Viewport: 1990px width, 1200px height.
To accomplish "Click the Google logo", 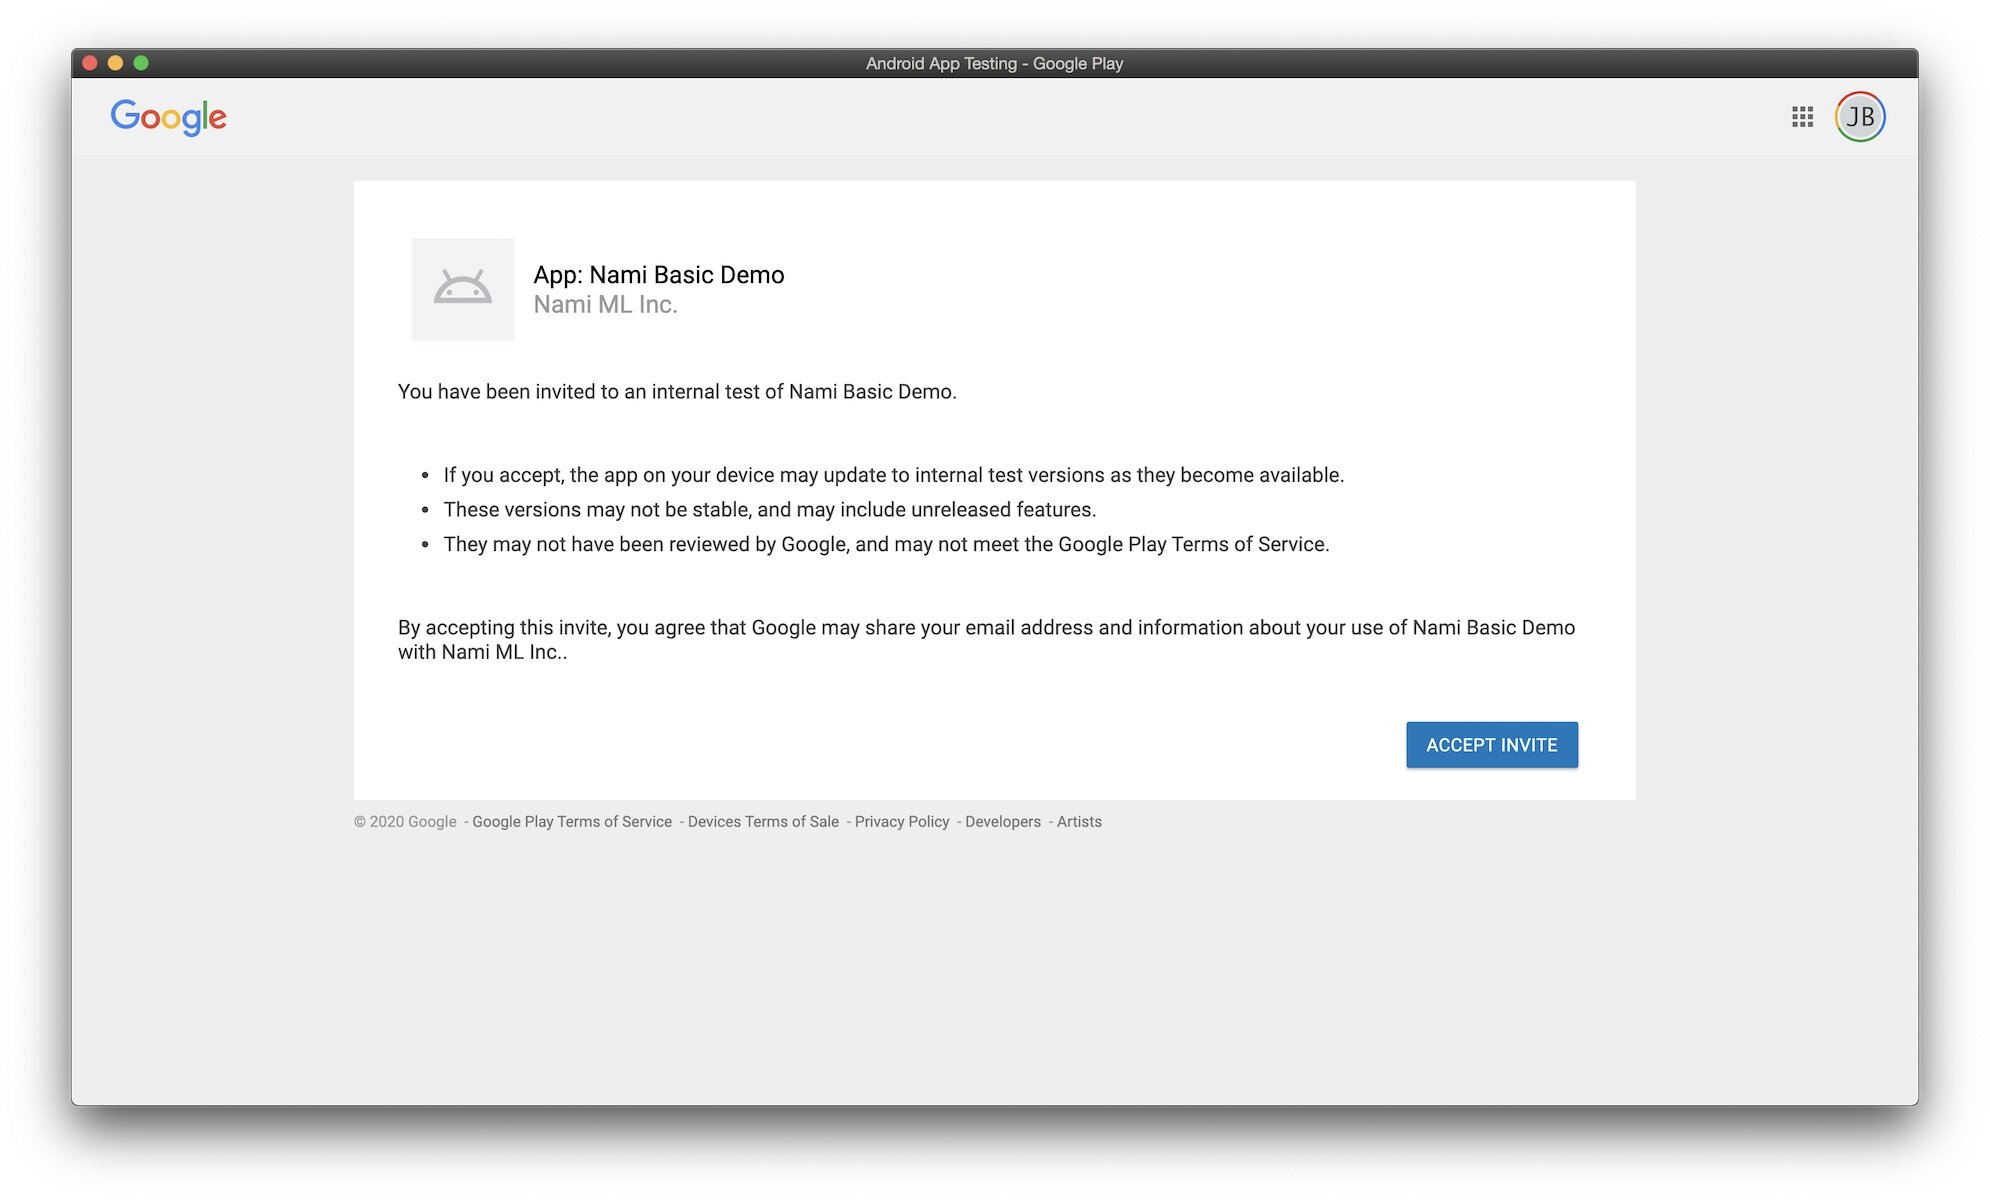I will (x=169, y=117).
